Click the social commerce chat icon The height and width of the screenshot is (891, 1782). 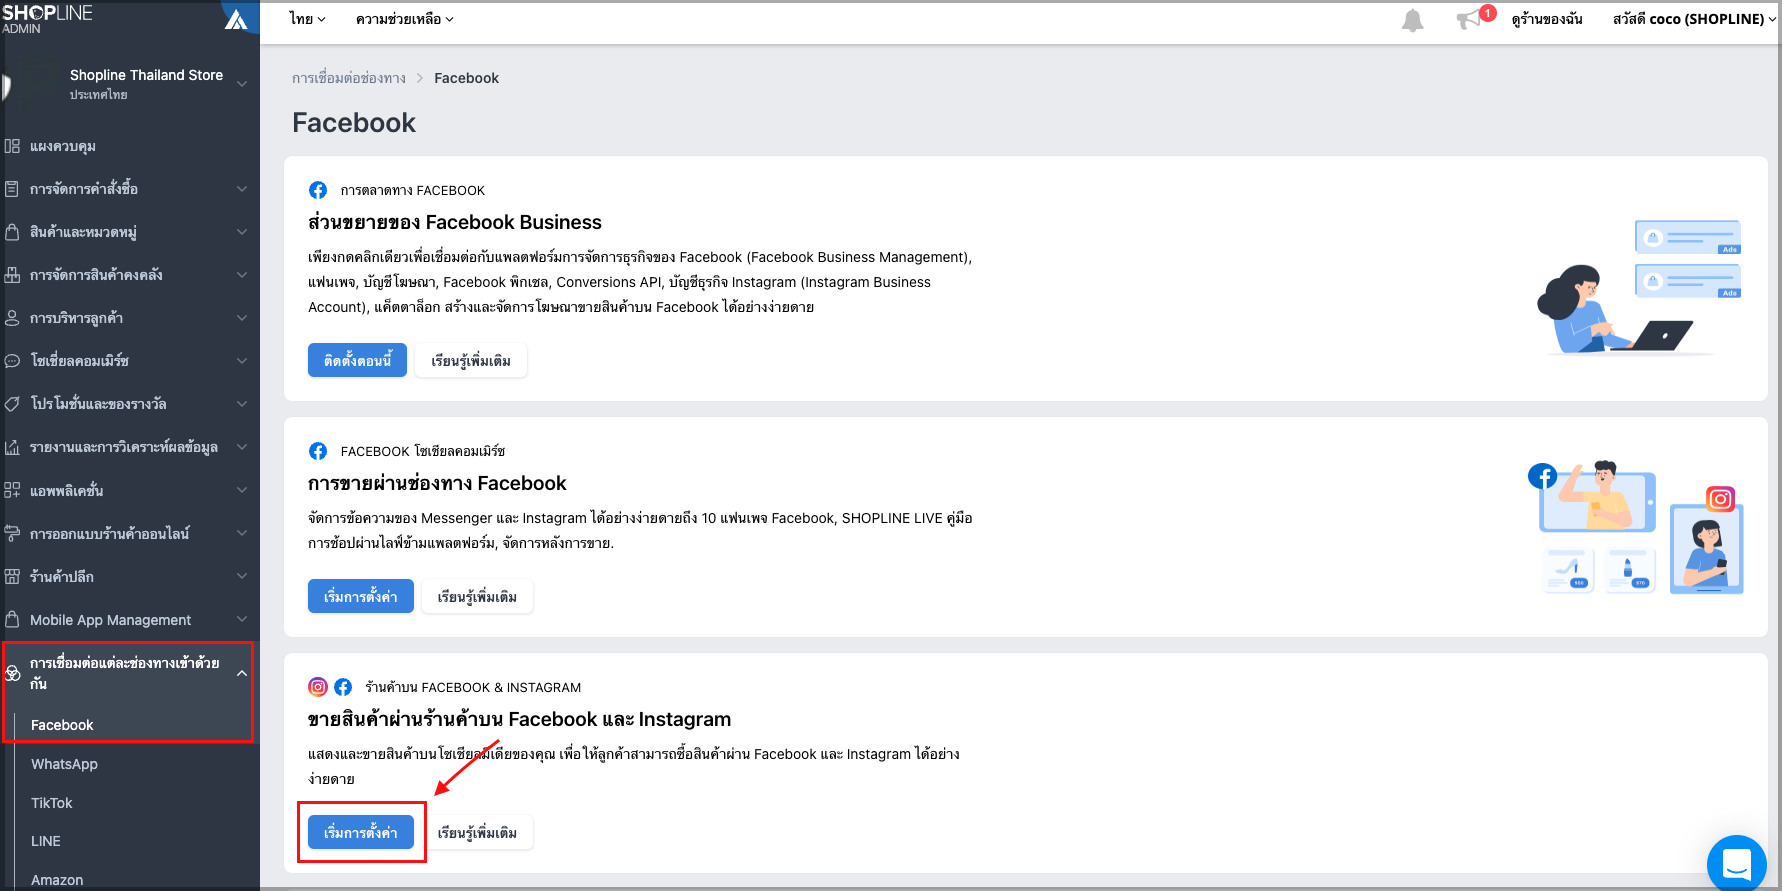point(12,361)
